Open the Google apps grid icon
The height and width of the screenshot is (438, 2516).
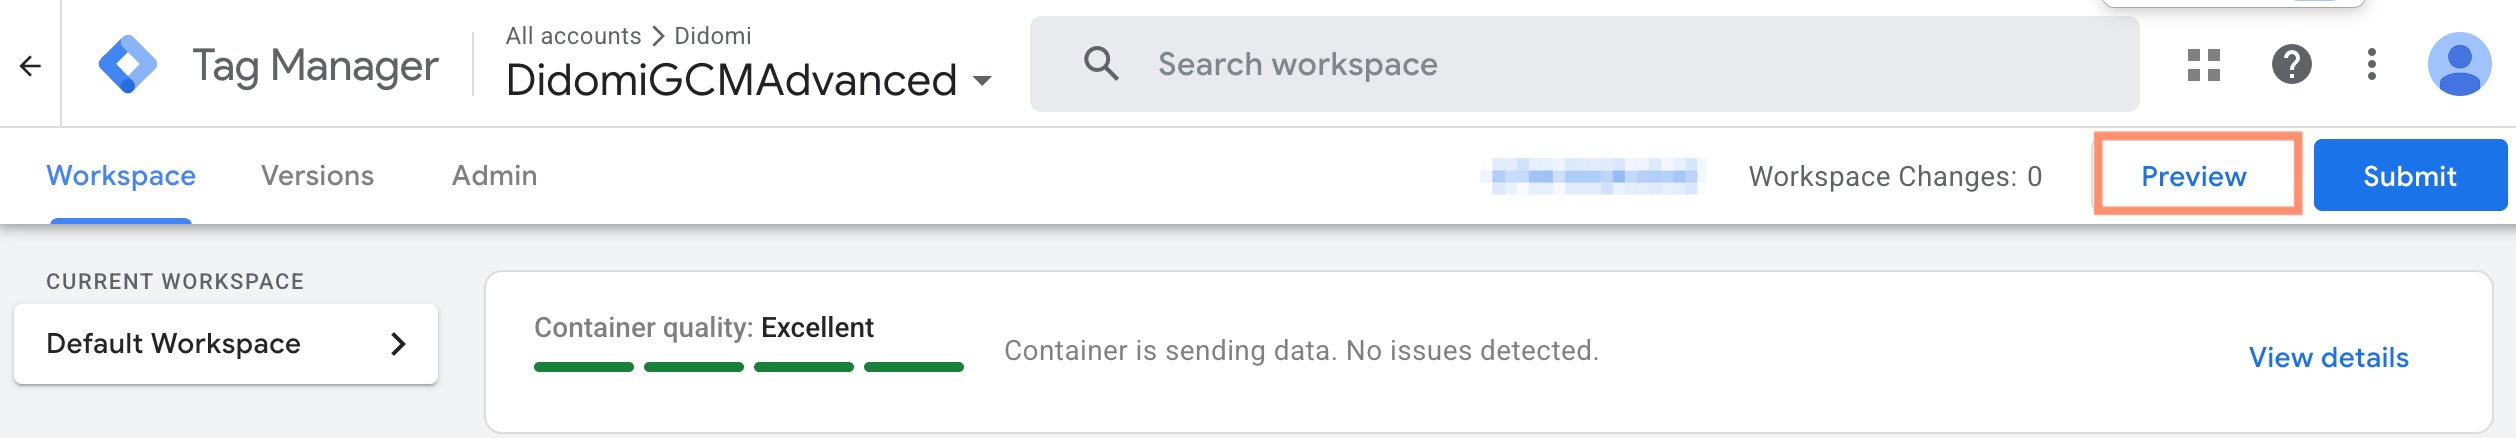2203,65
